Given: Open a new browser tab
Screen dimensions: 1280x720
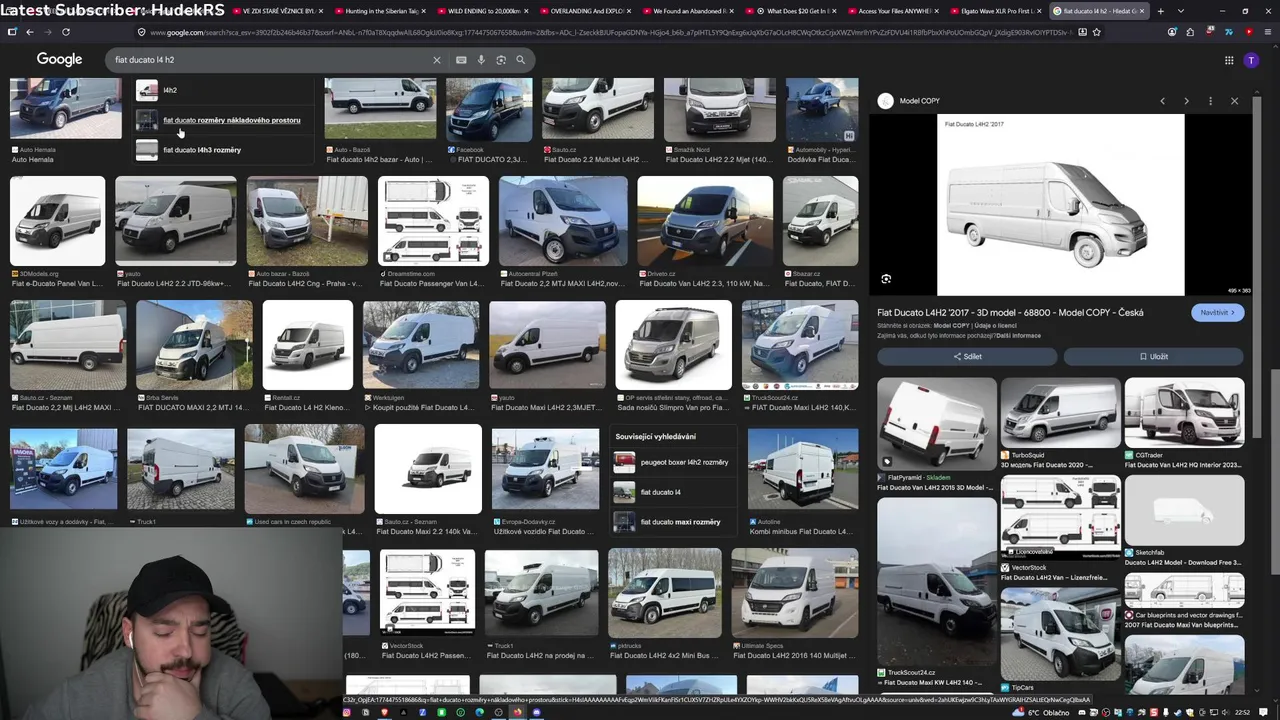Looking at the screenshot, I should pos(1160,11).
